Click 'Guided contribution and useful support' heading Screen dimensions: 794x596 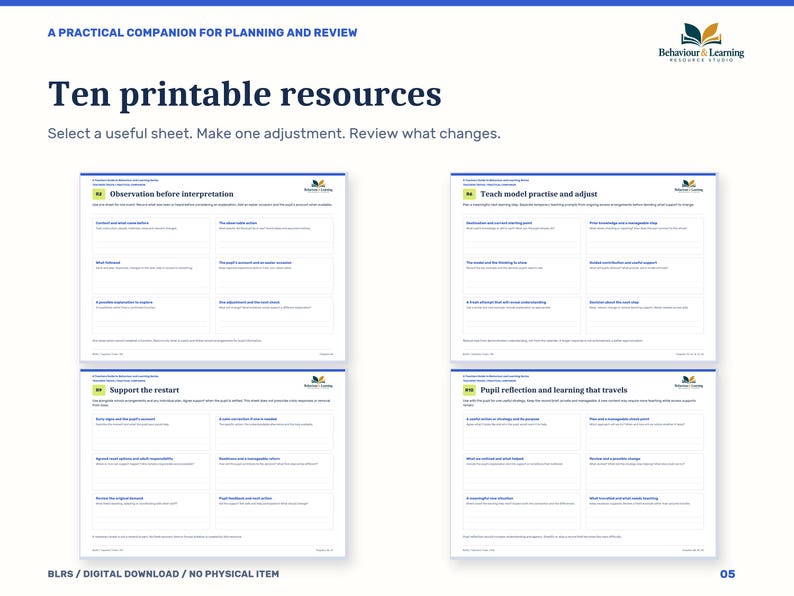pyautogui.click(x=623, y=263)
